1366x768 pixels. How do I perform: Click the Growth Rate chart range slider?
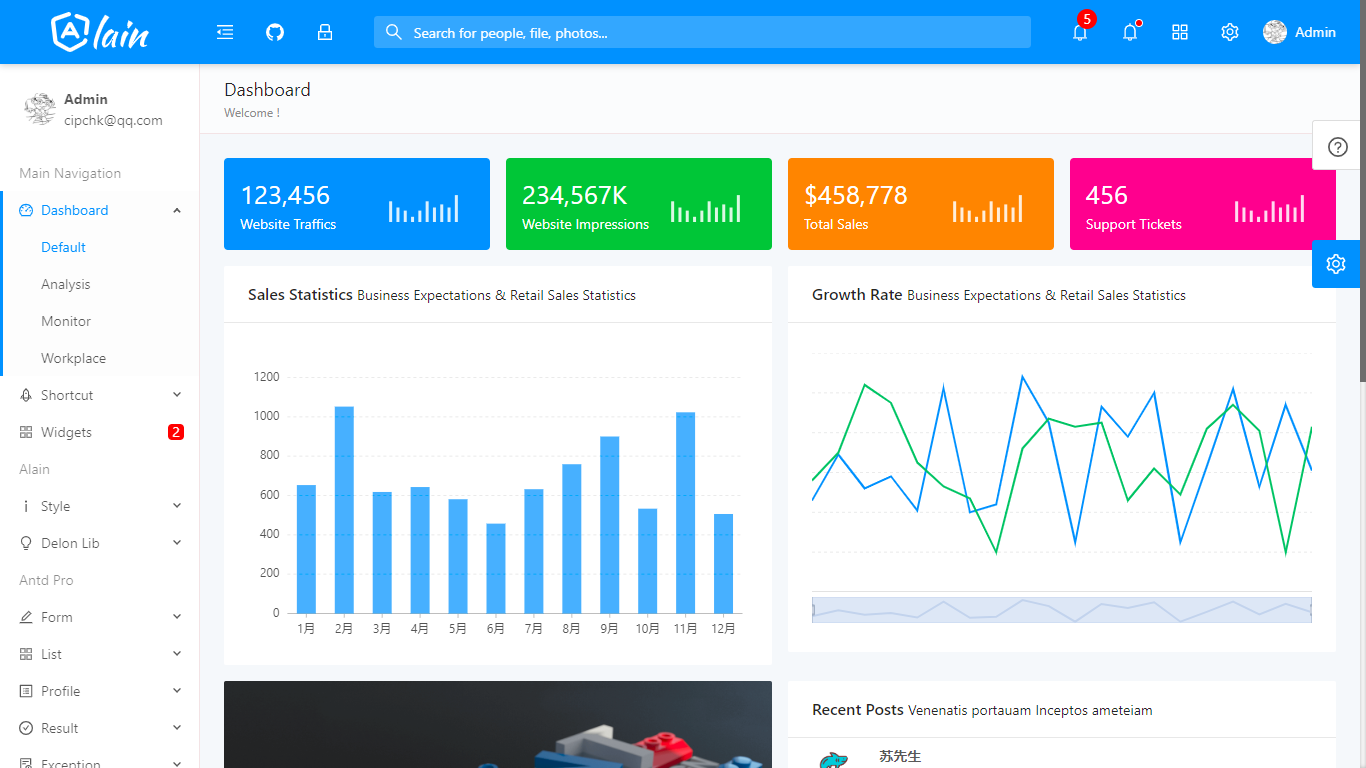(1062, 610)
